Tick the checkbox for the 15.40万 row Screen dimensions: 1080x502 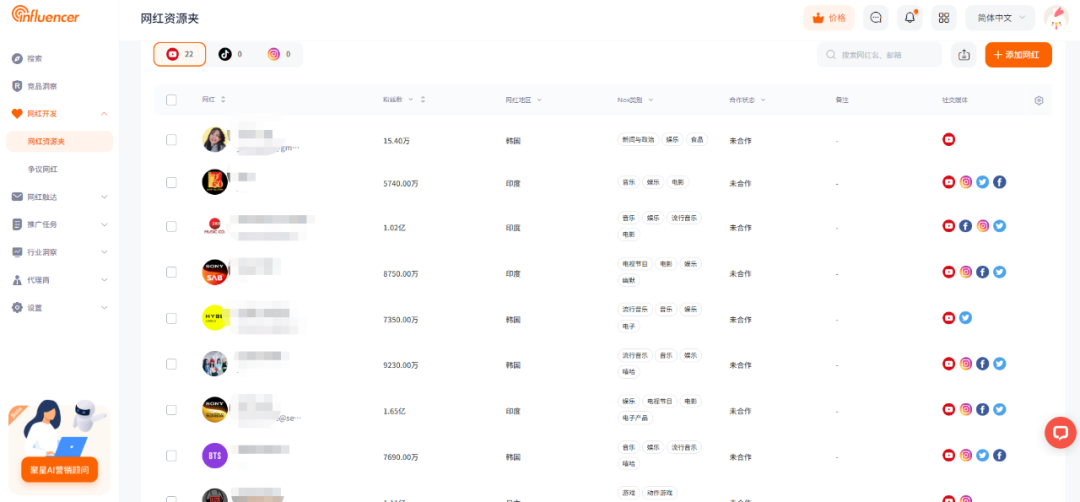click(x=172, y=140)
